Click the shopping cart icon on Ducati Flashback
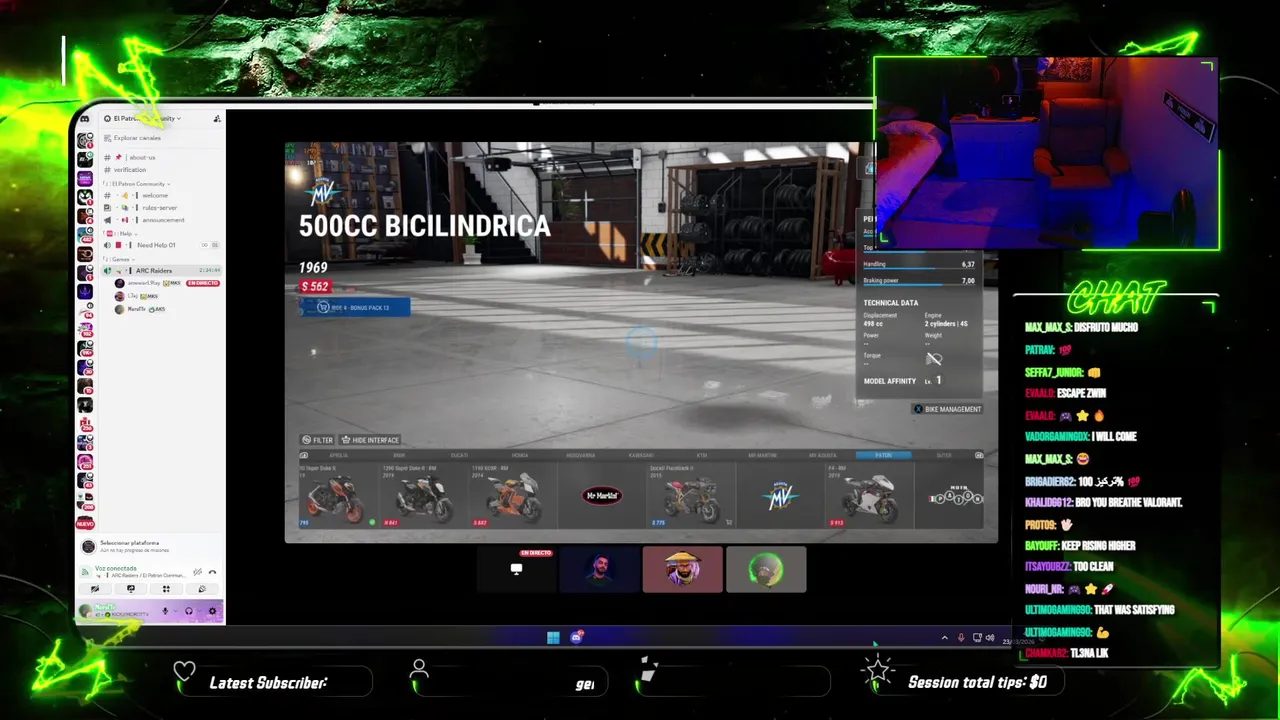Viewport: 1280px width, 720px height. [x=729, y=522]
